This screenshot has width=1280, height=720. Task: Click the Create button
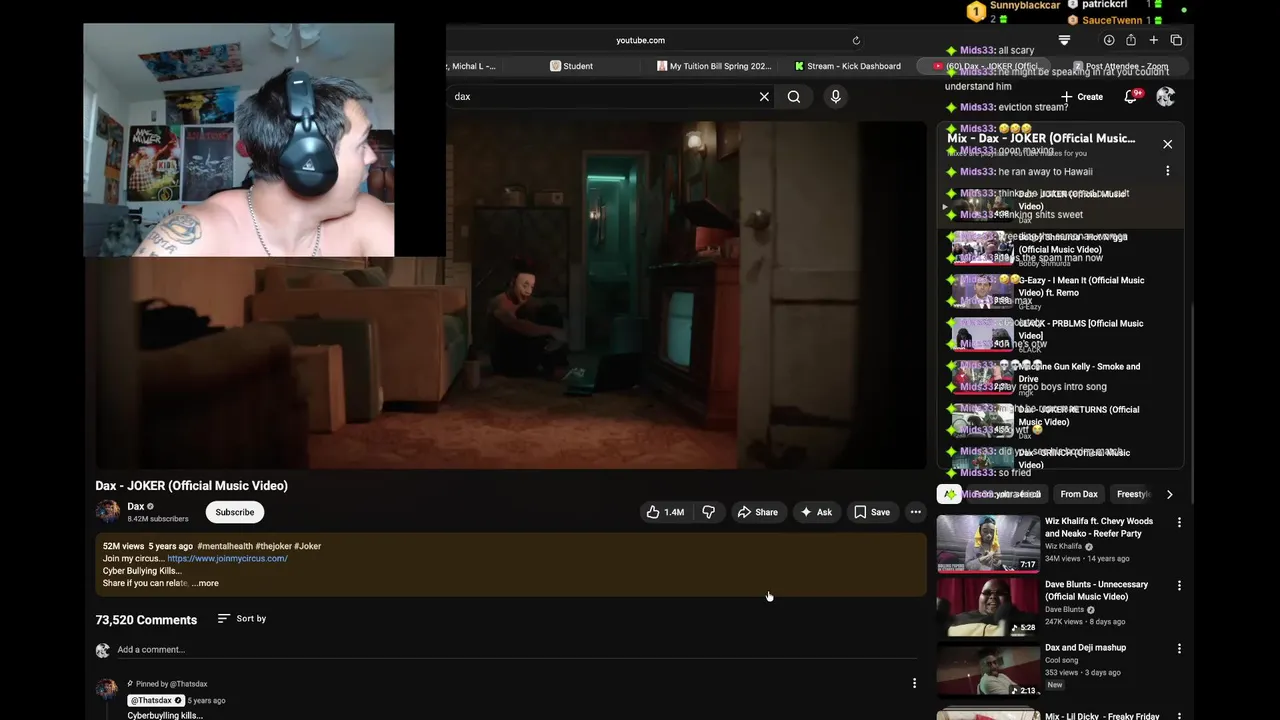(x=1082, y=97)
